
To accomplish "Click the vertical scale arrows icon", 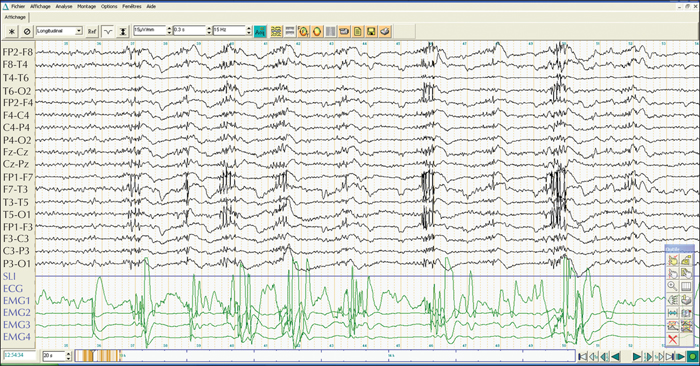I will click(123, 31).
